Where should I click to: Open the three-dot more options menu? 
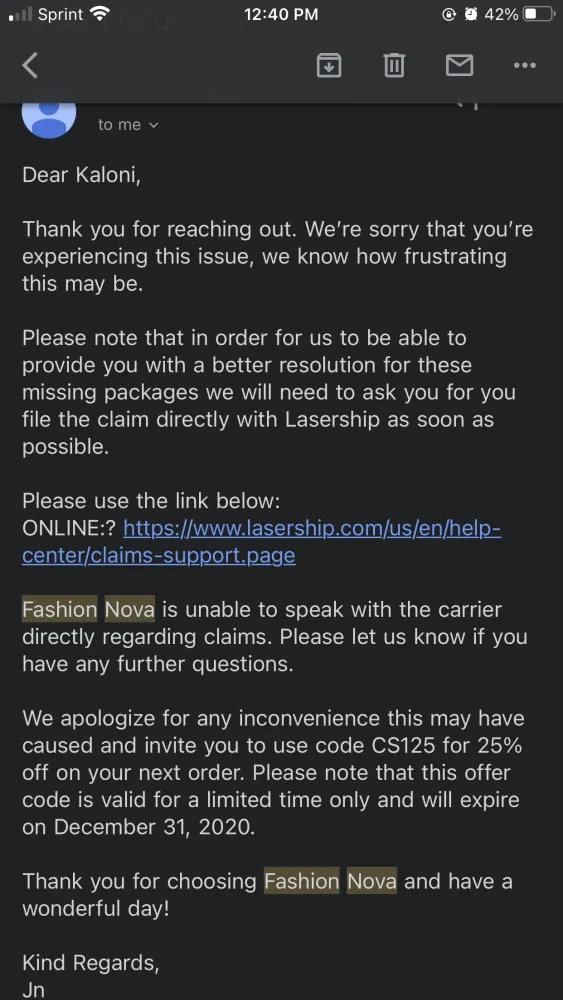(525, 65)
